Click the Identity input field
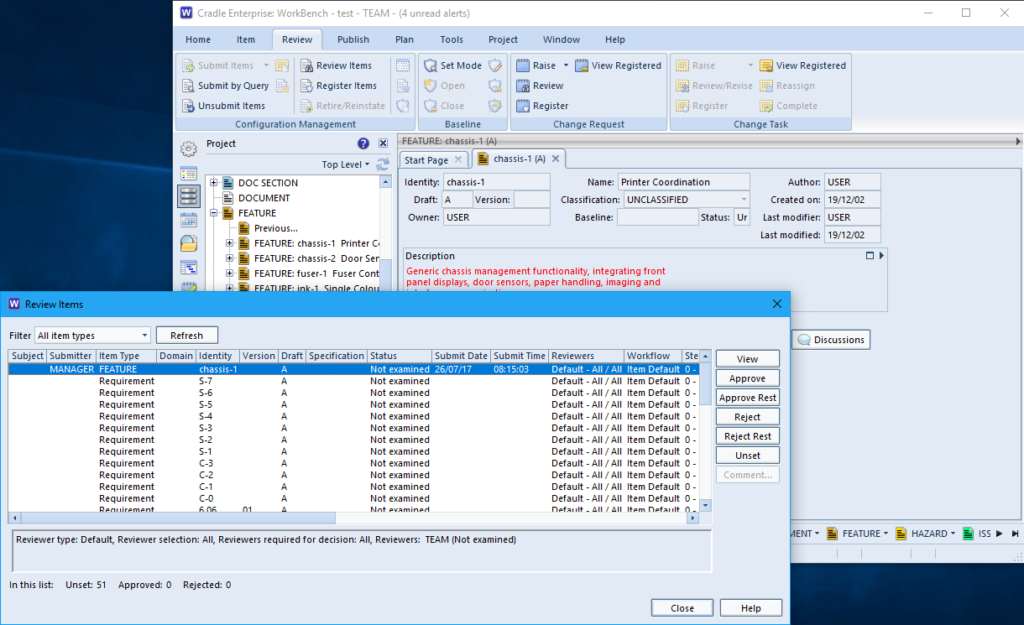This screenshot has height=625, width=1024. click(x=496, y=182)
